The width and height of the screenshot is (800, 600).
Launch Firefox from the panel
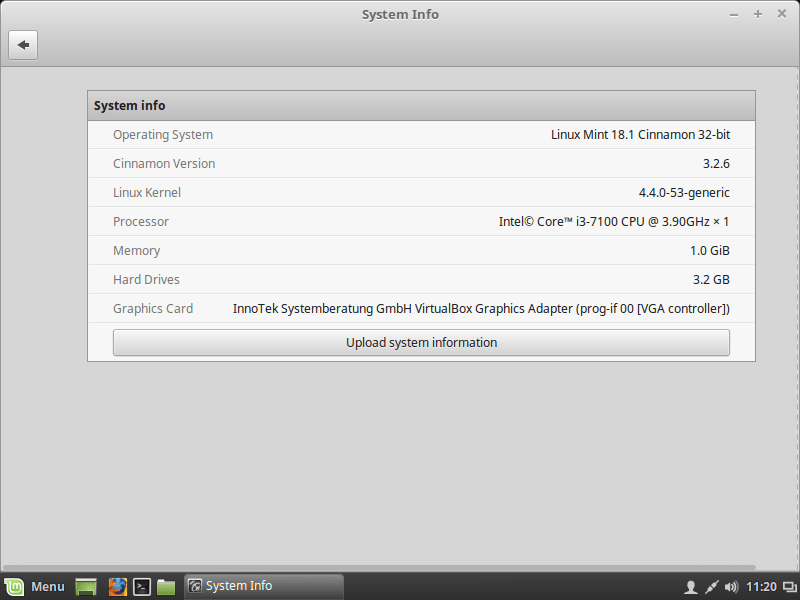coord(117,587)
